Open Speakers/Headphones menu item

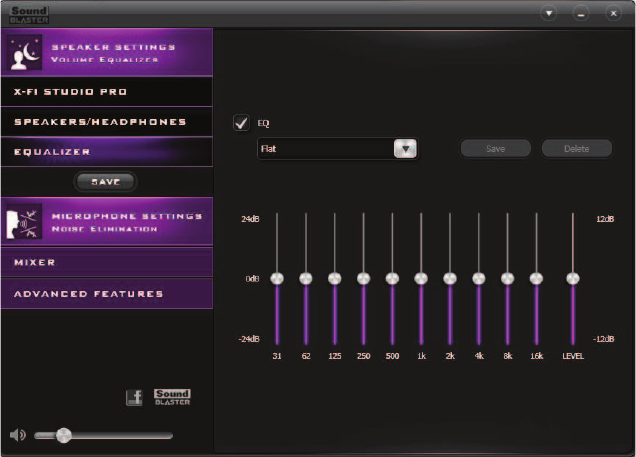[107, 122]
